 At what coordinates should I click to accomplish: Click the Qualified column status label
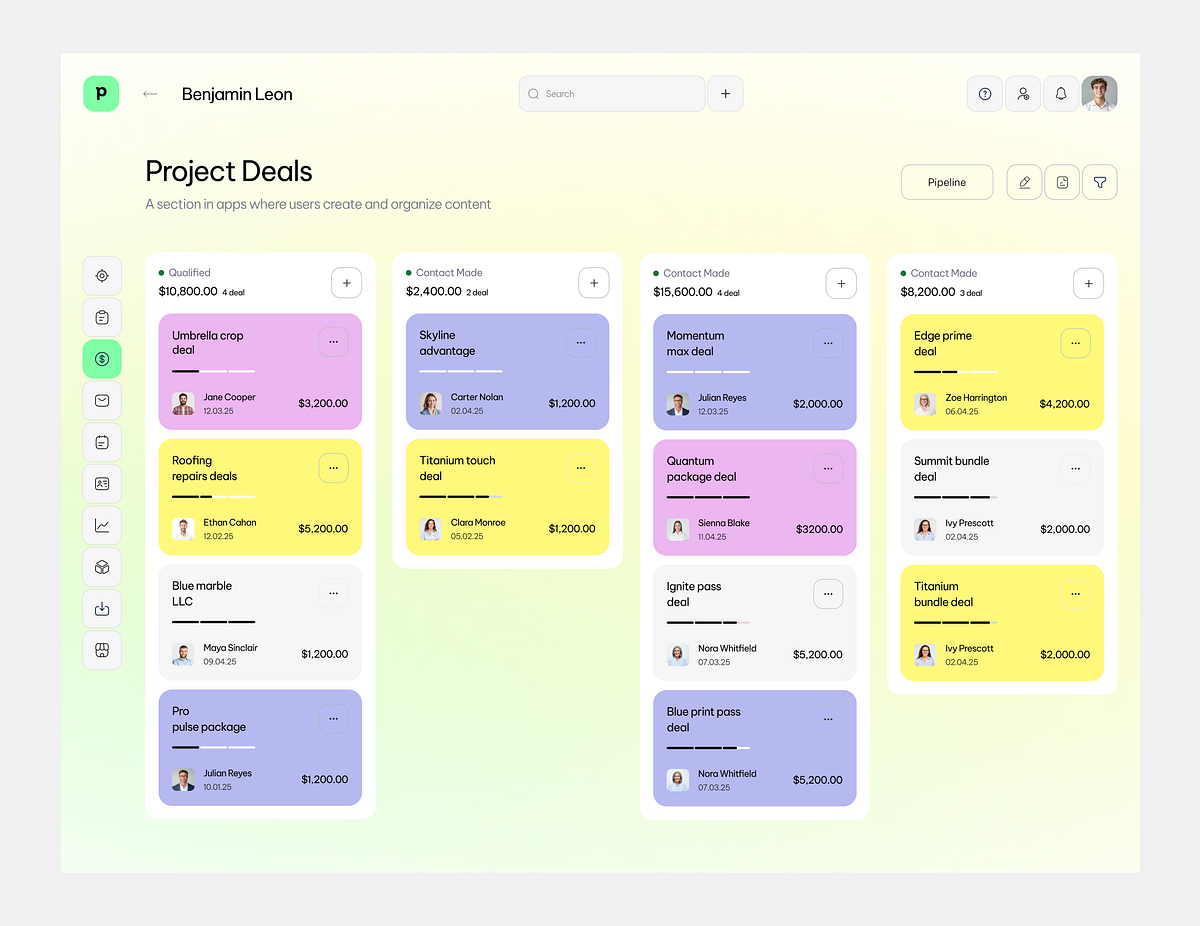[x=189, y=272]
